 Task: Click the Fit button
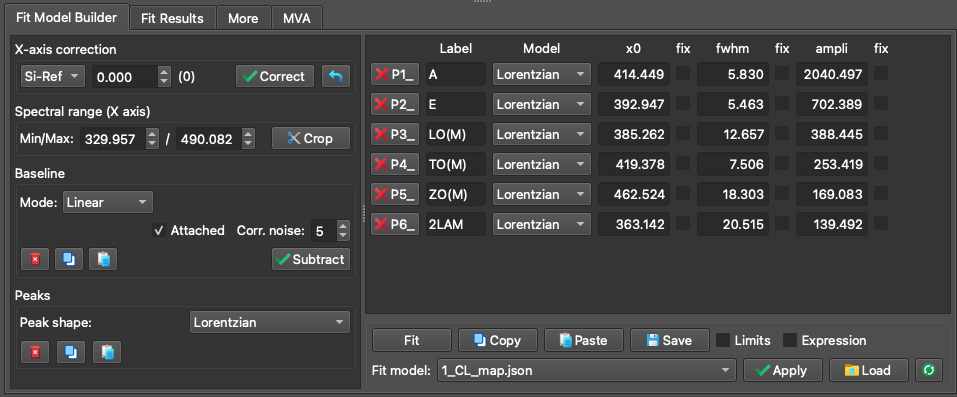412,340
